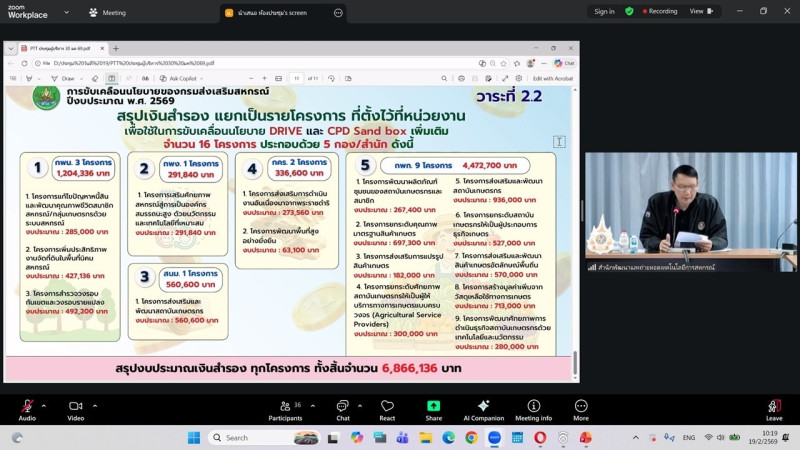This screenshot has width=800, height=450.
Task: Click the Sign in button
Action: pos(604,12)
